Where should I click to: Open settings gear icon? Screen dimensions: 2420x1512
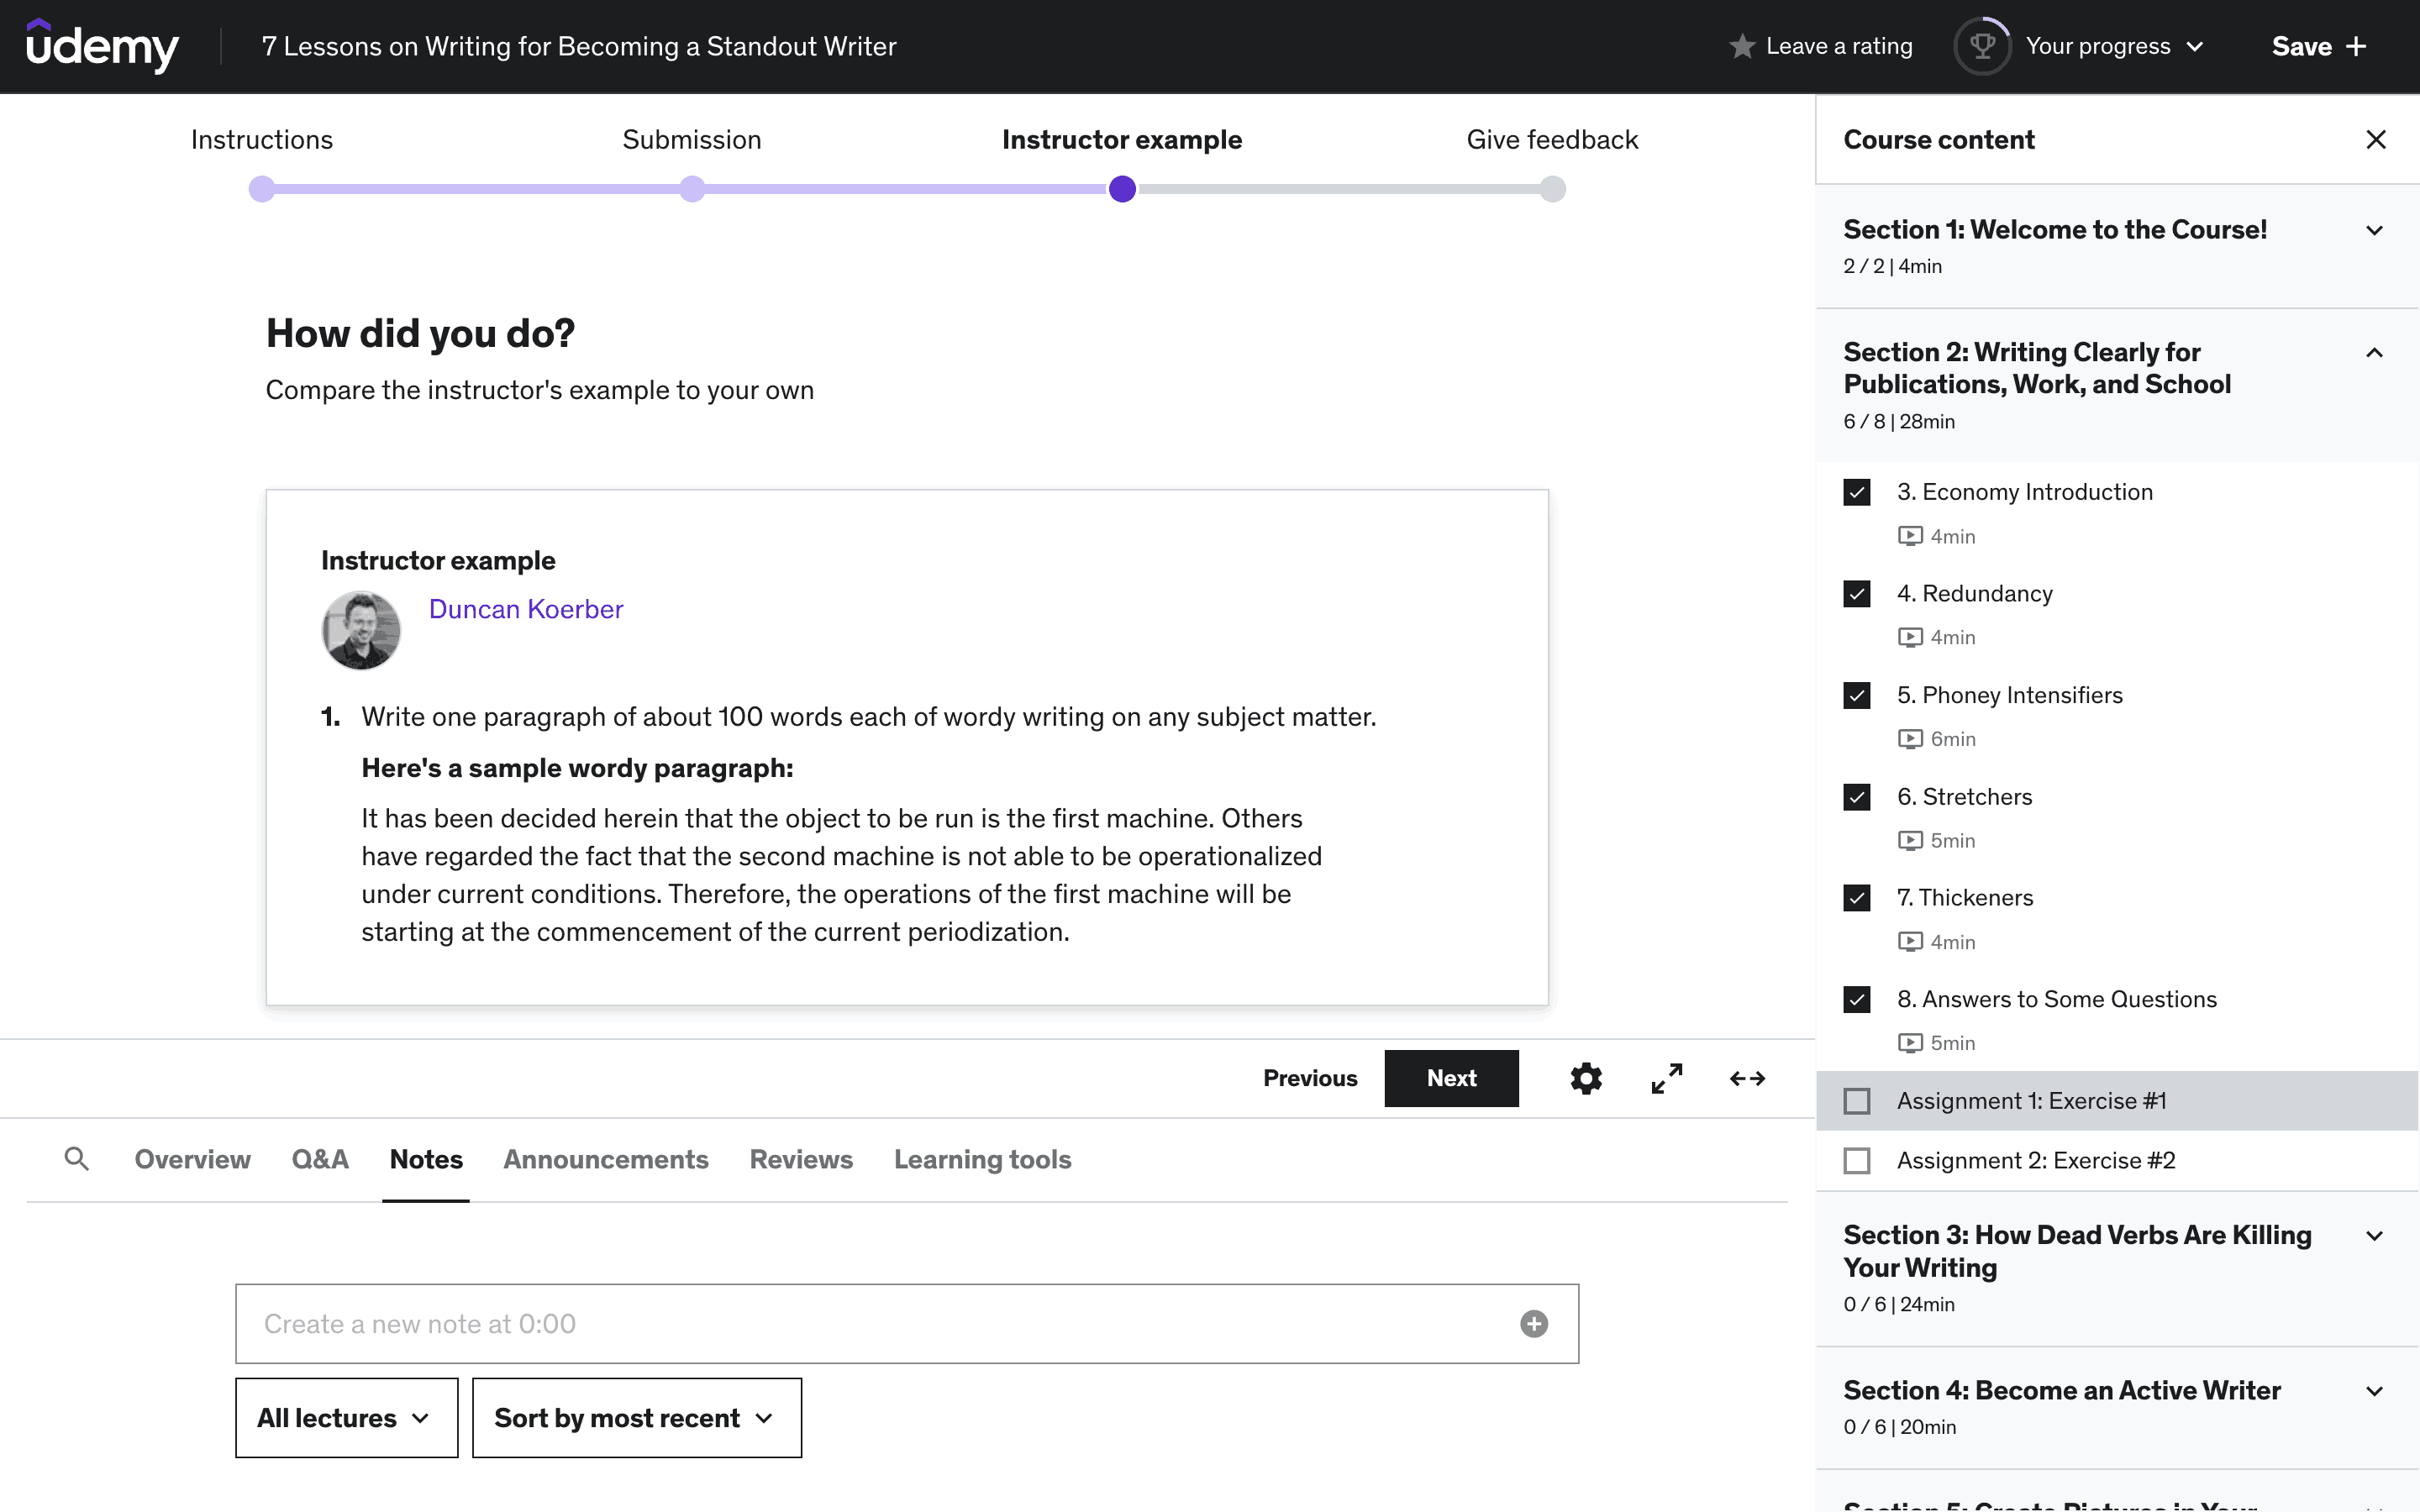pyautogui.click(x=1585, y=1078)
